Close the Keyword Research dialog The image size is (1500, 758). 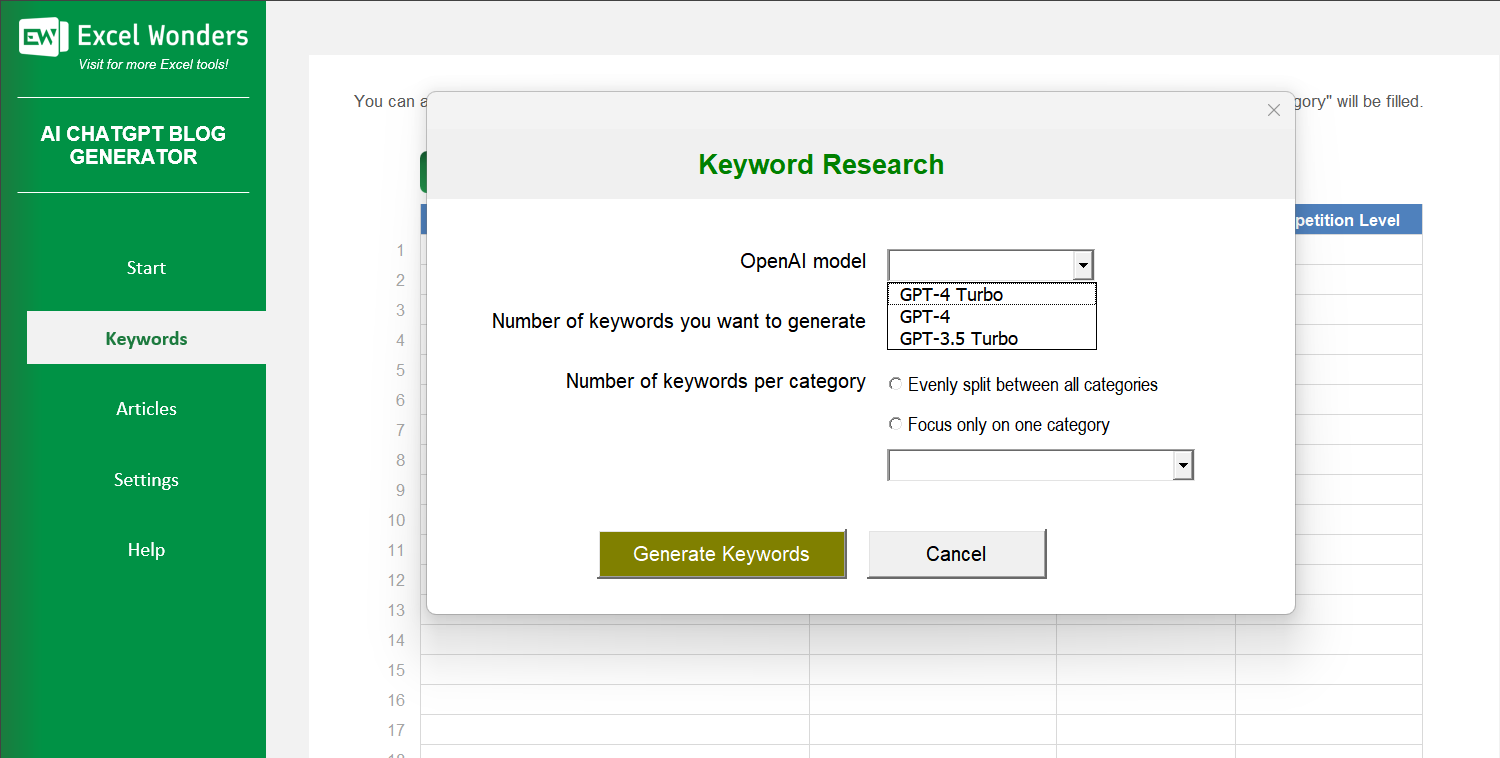pyautogui.click(x=1273, y=110)
